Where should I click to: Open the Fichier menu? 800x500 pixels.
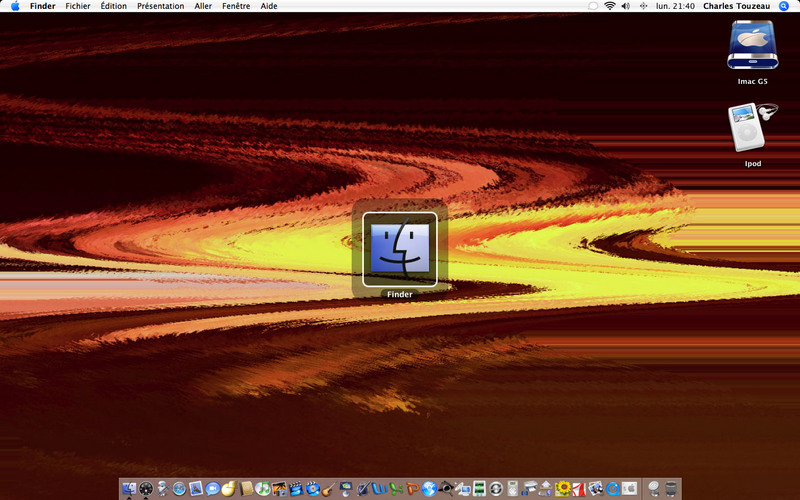(77, 6)
